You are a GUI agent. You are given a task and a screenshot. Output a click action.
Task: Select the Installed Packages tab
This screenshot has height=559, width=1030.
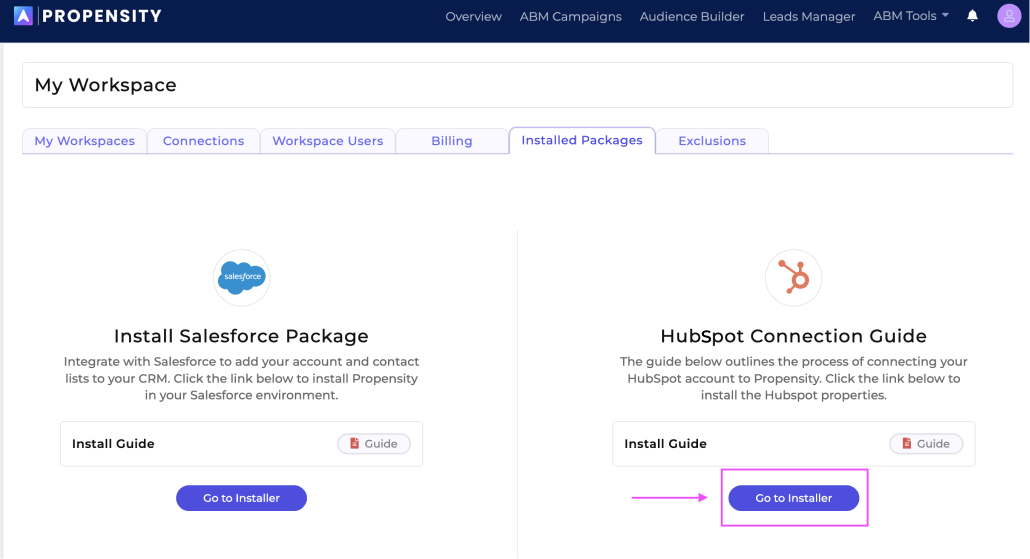(x=582, y=140)
